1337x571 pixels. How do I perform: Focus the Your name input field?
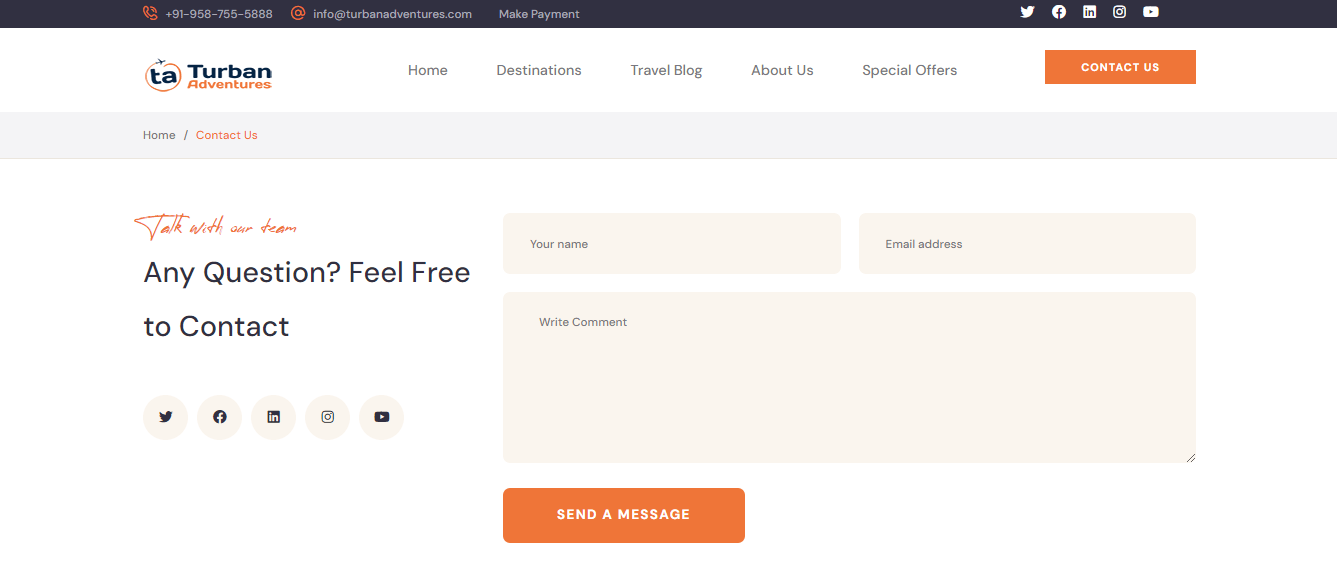click(672, 243)
